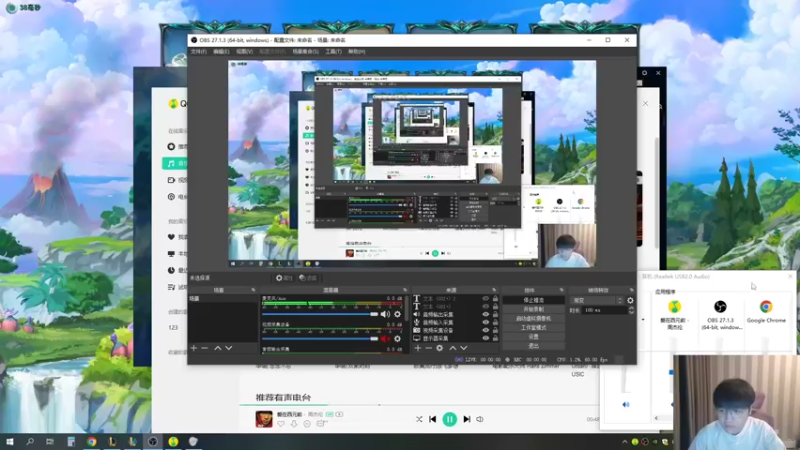Move scene up with the scenes arrow
800x450 pixels.
point(218,348)
